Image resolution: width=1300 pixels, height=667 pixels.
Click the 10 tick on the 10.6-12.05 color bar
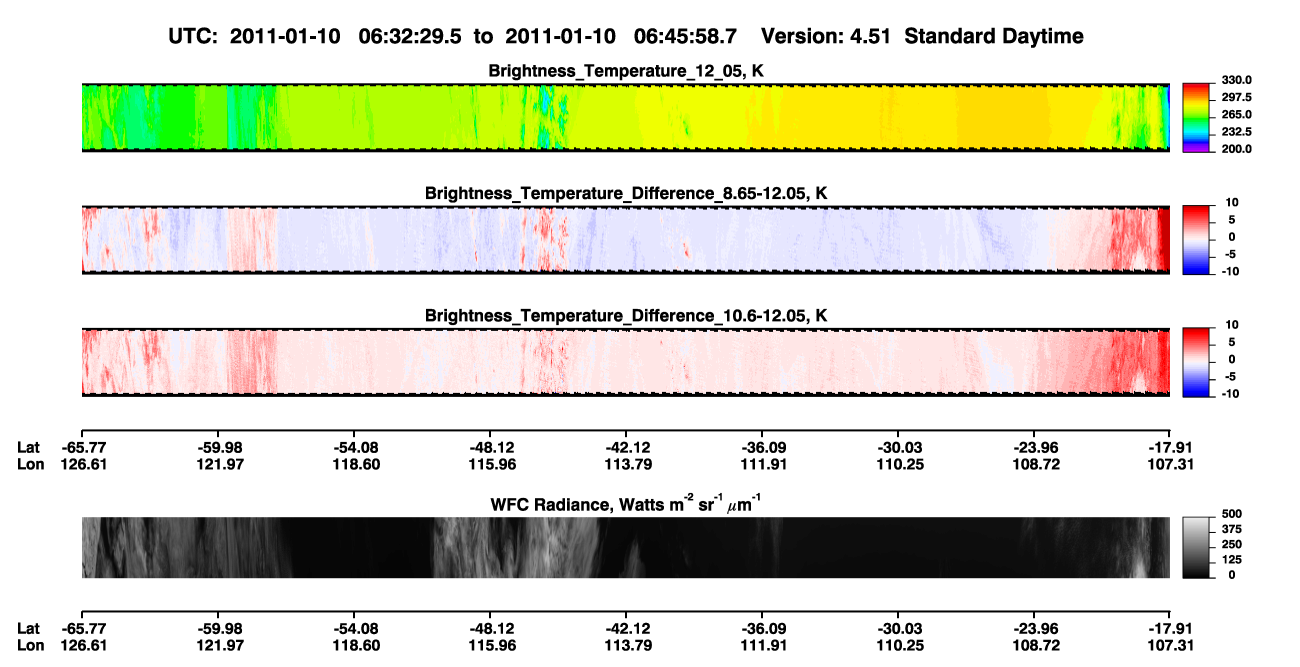(1231, 325)
